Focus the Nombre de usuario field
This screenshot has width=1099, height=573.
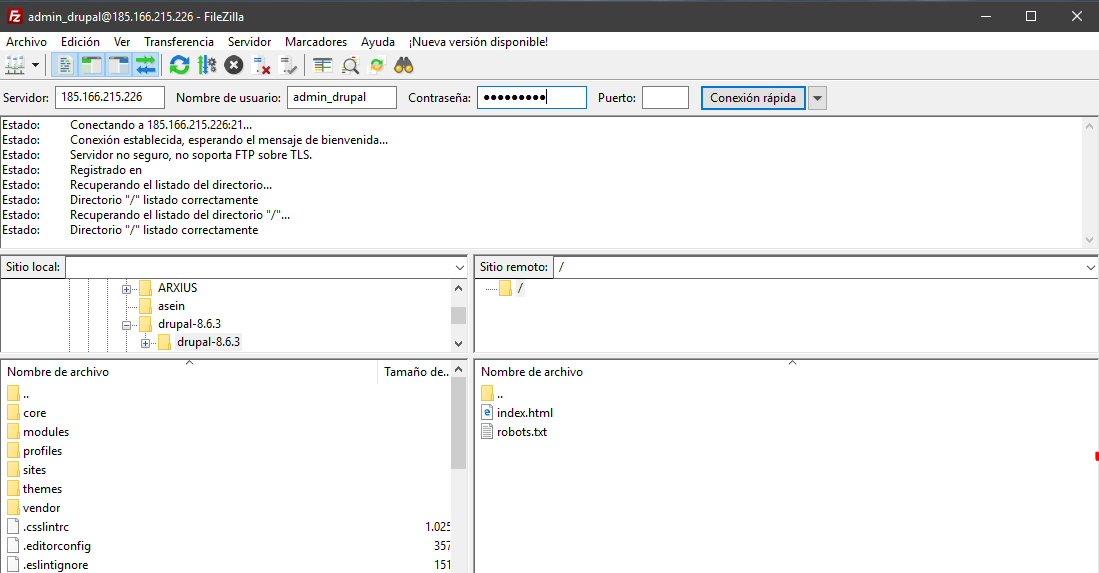click(x=342, y=97)
